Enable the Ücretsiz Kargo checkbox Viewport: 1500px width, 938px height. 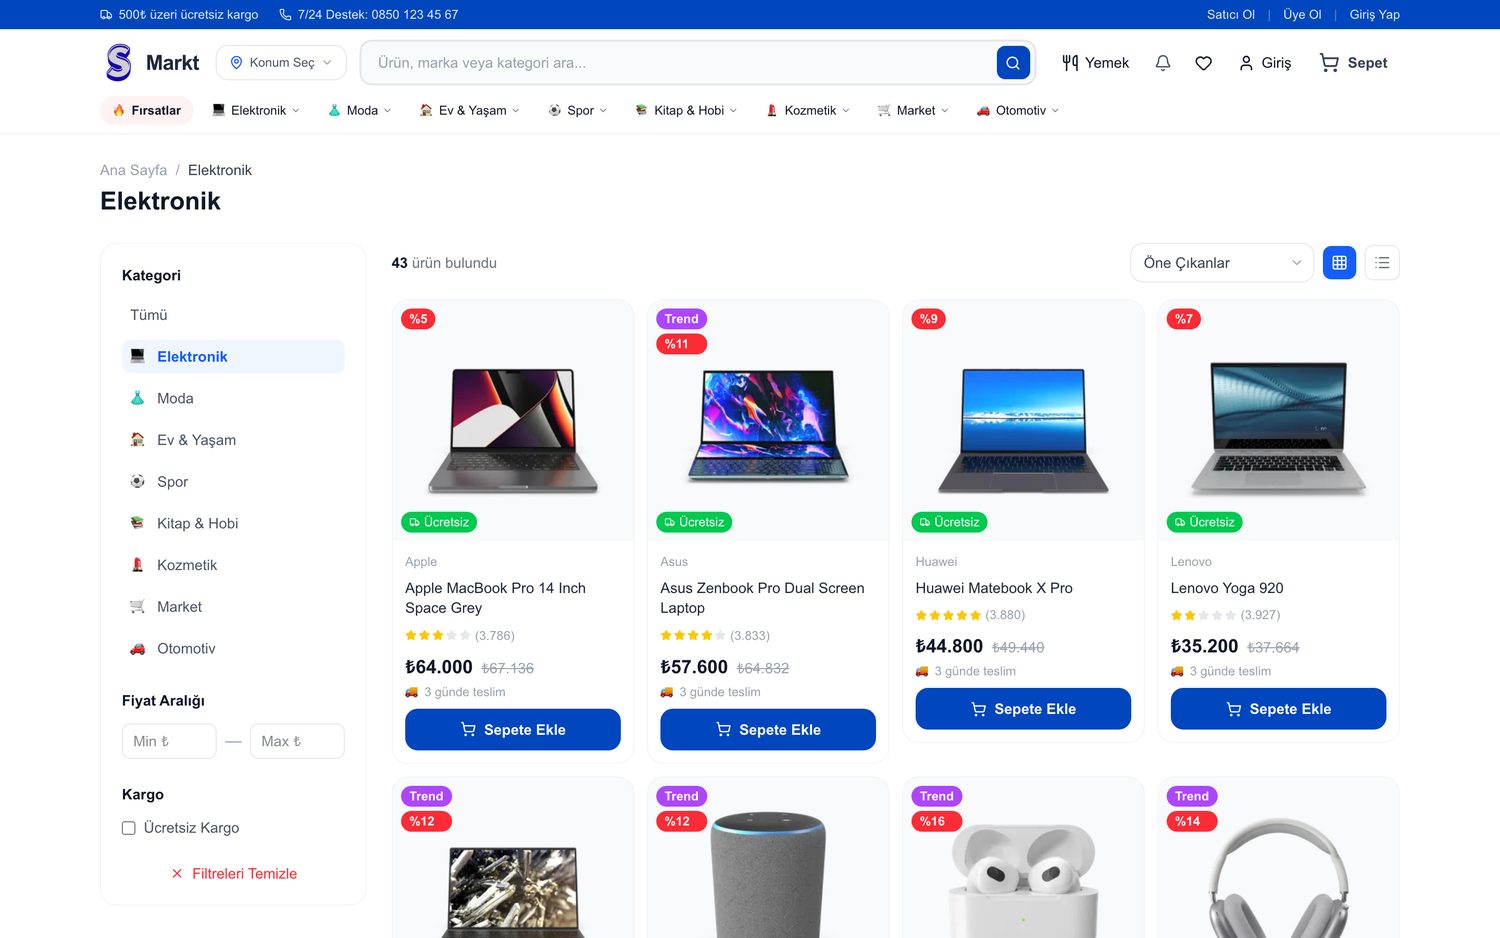click(129, 827)
